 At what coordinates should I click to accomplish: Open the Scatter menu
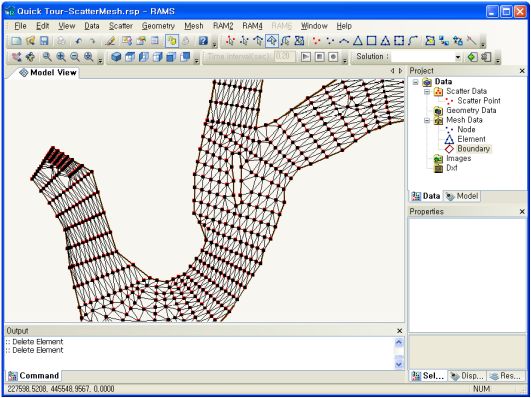click(121, 26)
